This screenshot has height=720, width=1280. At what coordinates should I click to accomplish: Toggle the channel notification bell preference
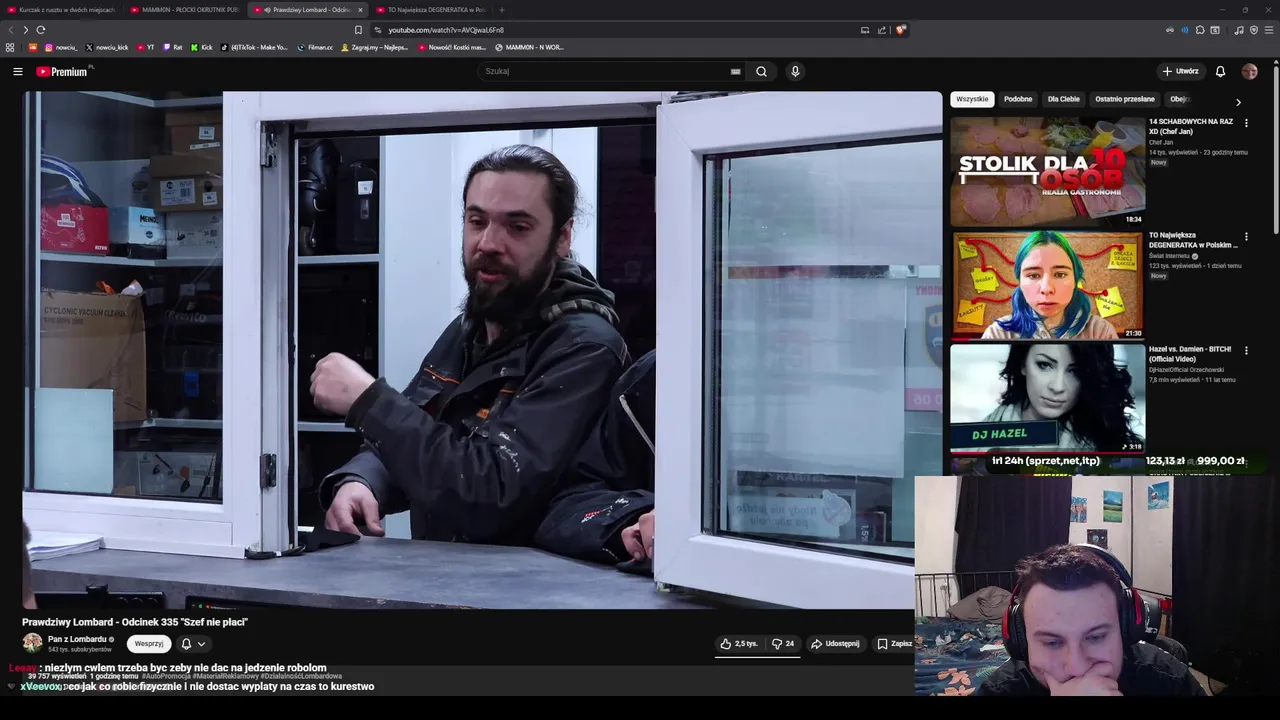click(x=186, y=644)
